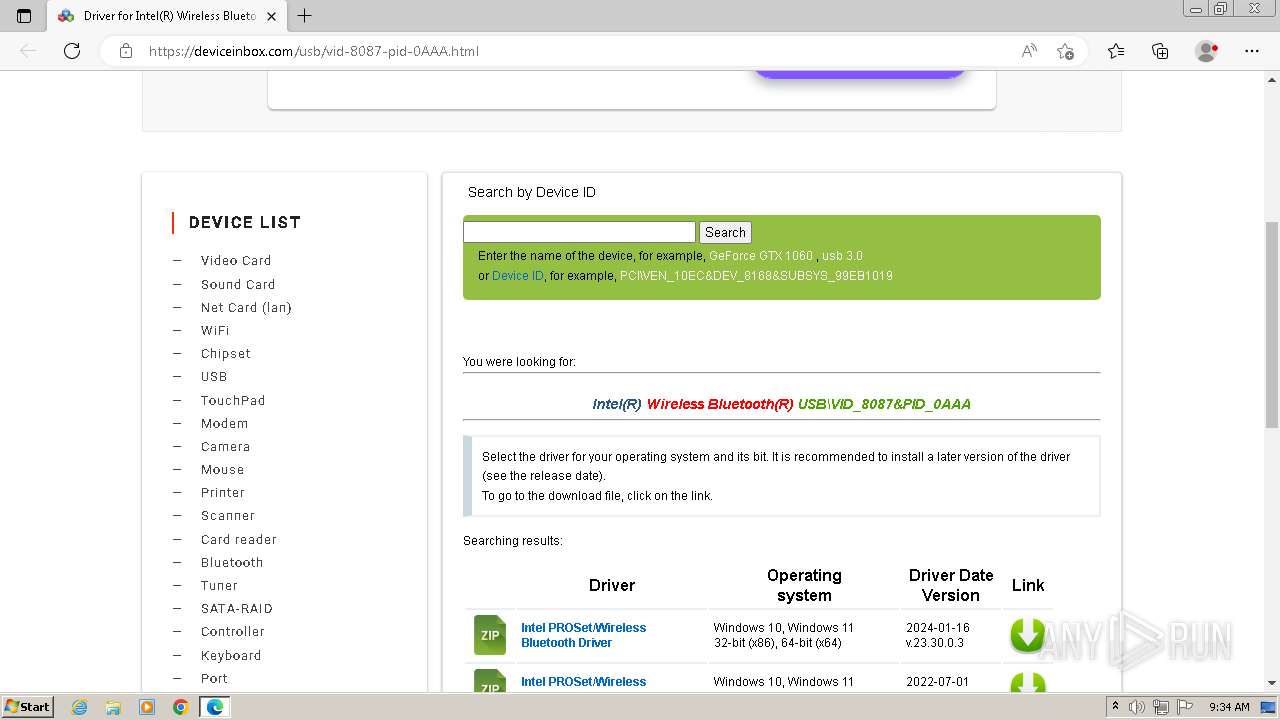This screenshot has width=1280, height=720.
Task: Open the Printer category
Action: point(223,492)
